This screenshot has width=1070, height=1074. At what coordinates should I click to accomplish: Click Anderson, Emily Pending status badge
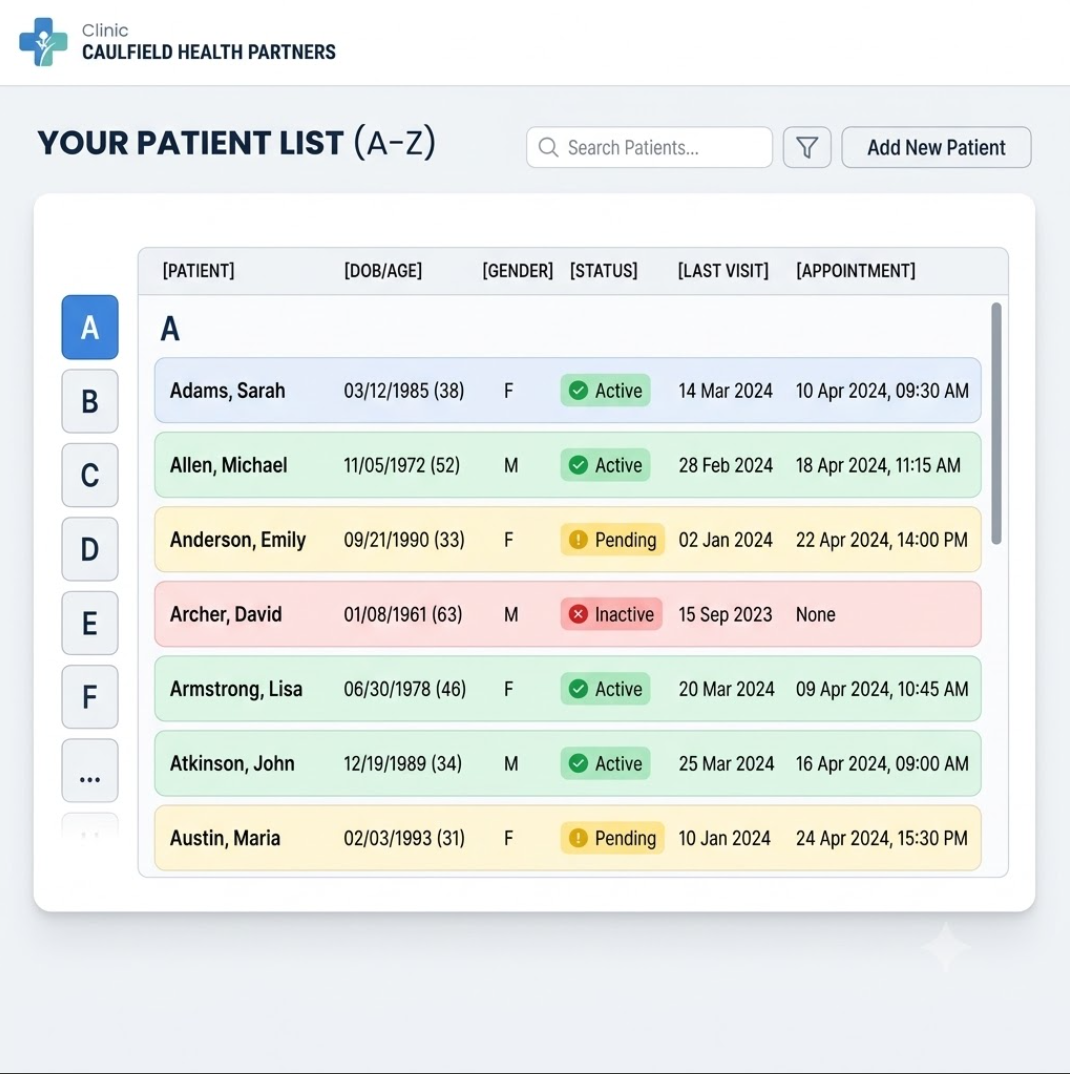pyautogui.click(x=612, y=540)
